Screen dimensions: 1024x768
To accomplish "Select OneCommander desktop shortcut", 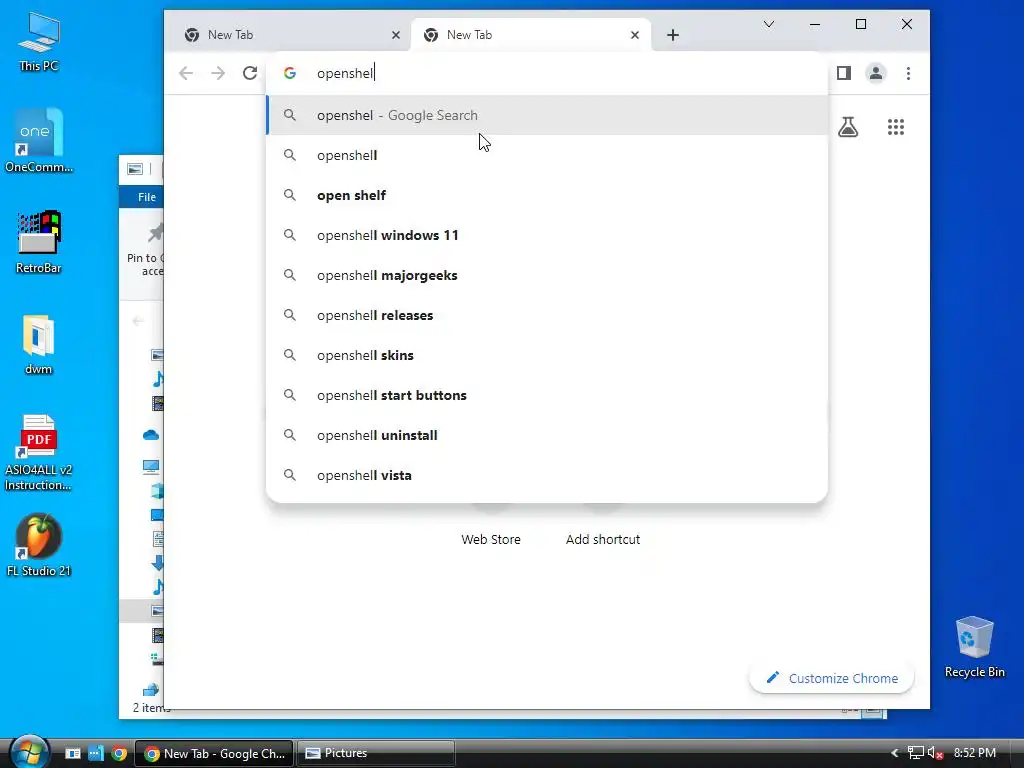I will (x=39, y=141).
